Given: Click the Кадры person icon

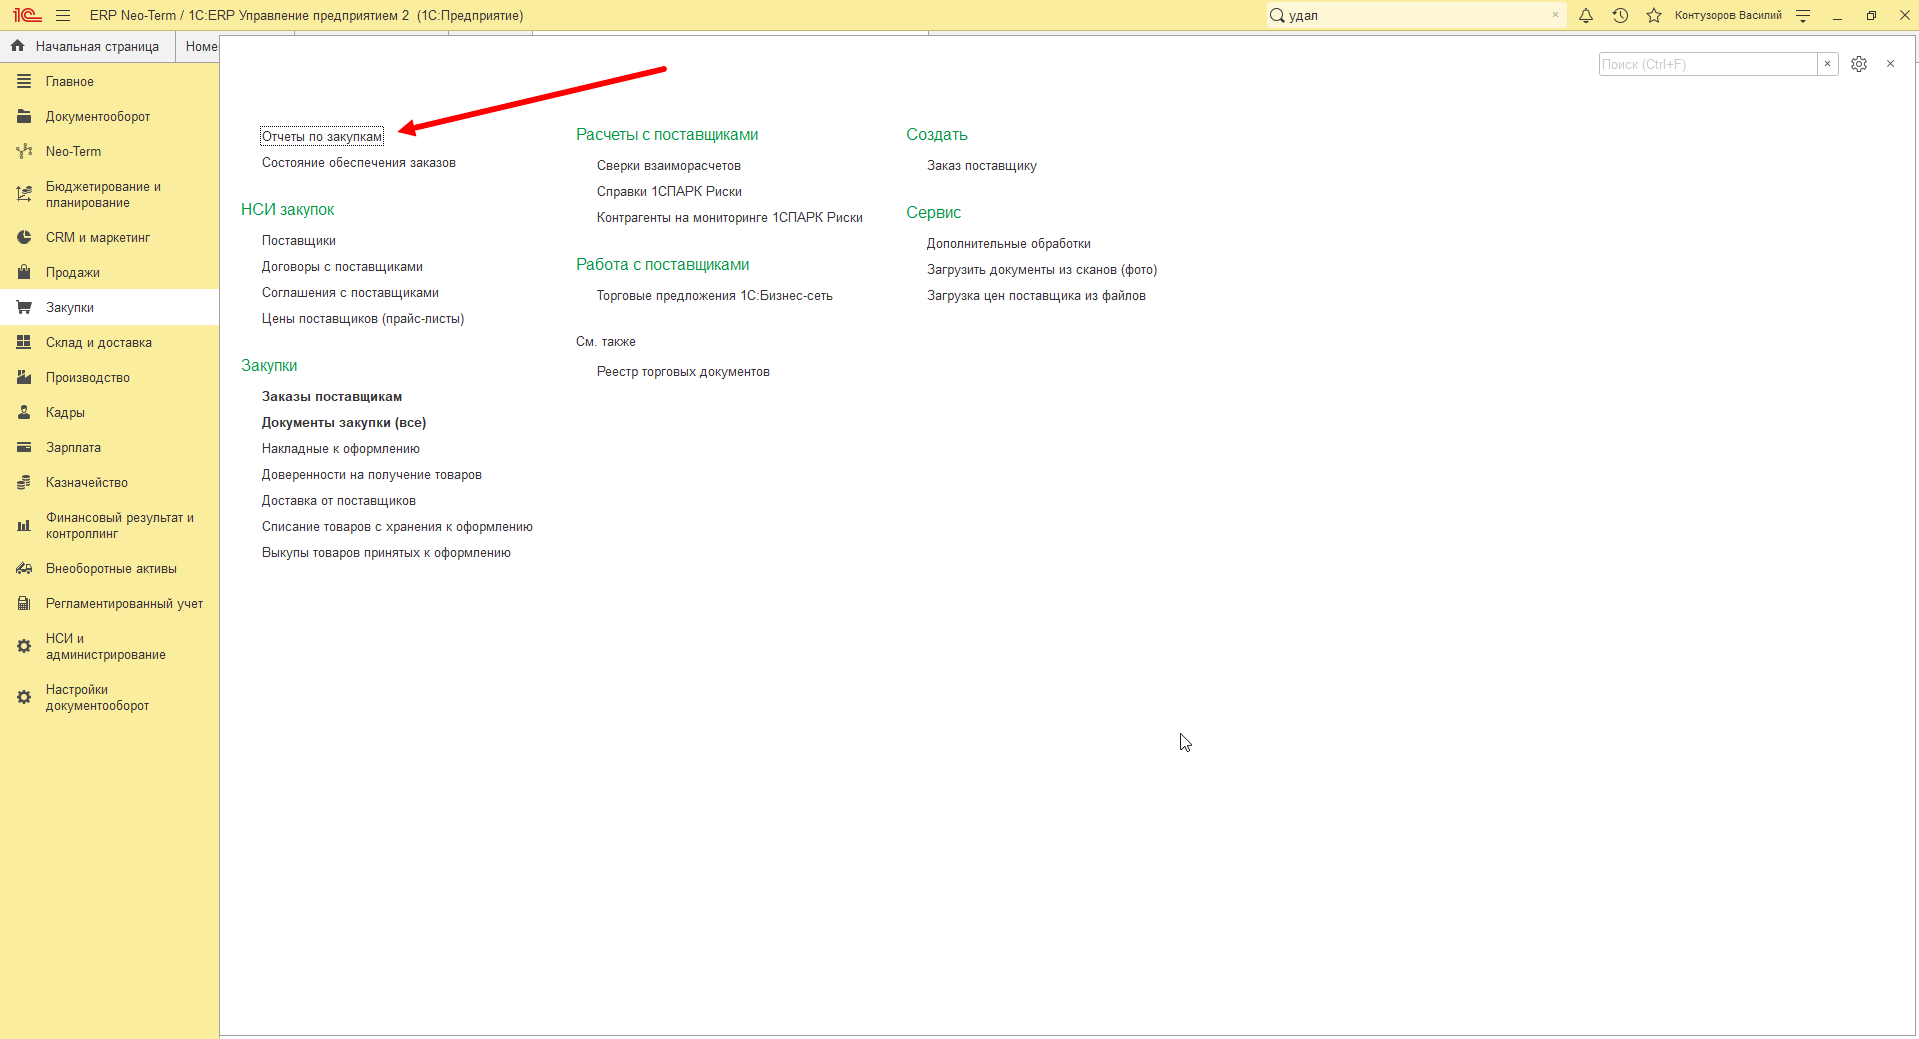Looking at the screenshot, I should [x=24, y=412].
